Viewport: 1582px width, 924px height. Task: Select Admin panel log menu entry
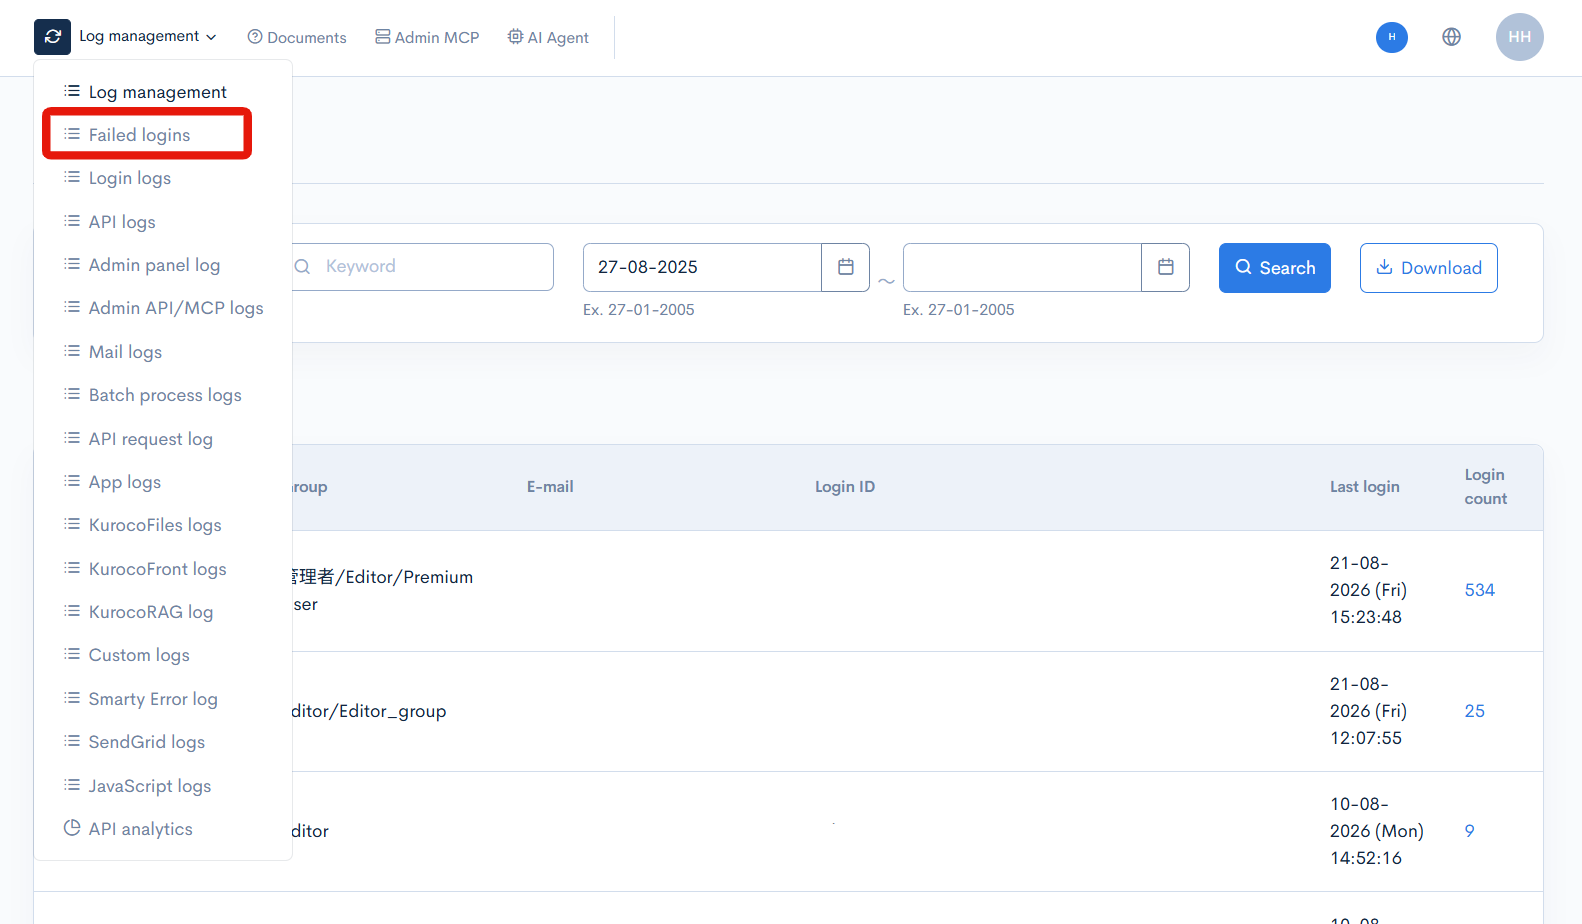click(142, 265)
